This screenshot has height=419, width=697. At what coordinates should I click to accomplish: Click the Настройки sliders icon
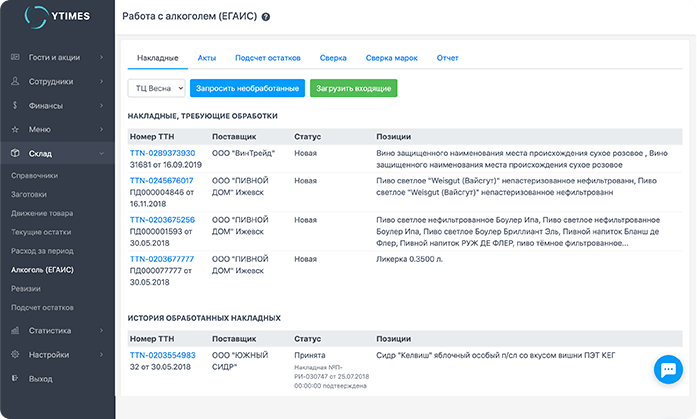[x=15, y=354]
